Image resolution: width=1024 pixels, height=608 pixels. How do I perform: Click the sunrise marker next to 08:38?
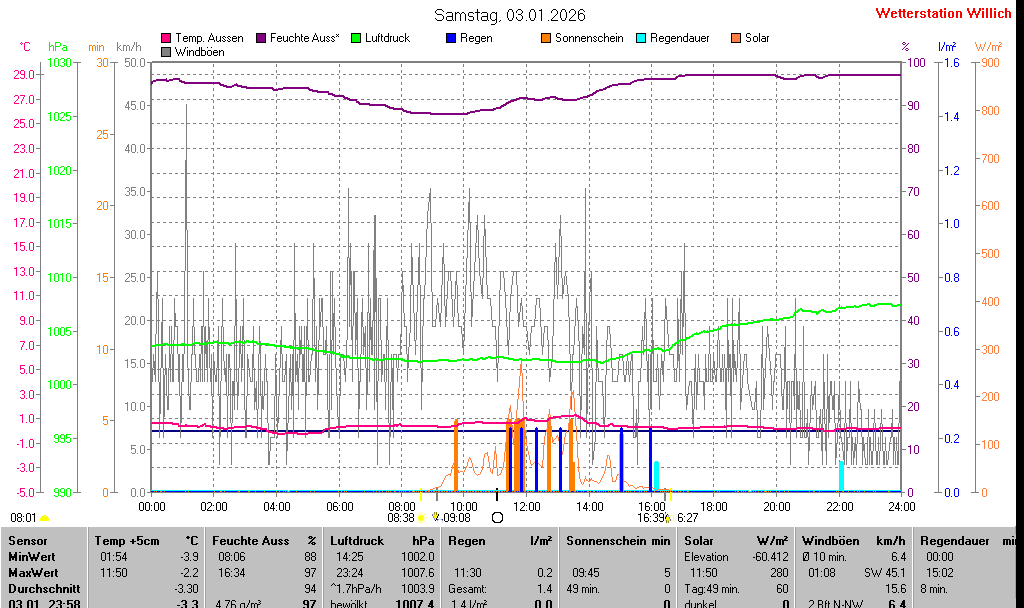coord(421,517)
